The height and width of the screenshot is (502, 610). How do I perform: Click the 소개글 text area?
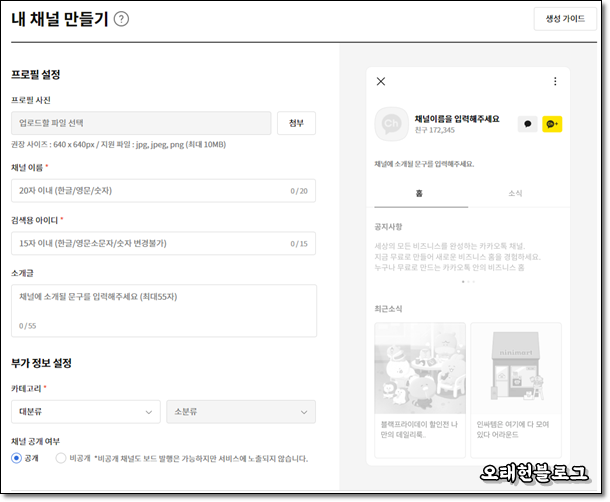pos(164,311)
